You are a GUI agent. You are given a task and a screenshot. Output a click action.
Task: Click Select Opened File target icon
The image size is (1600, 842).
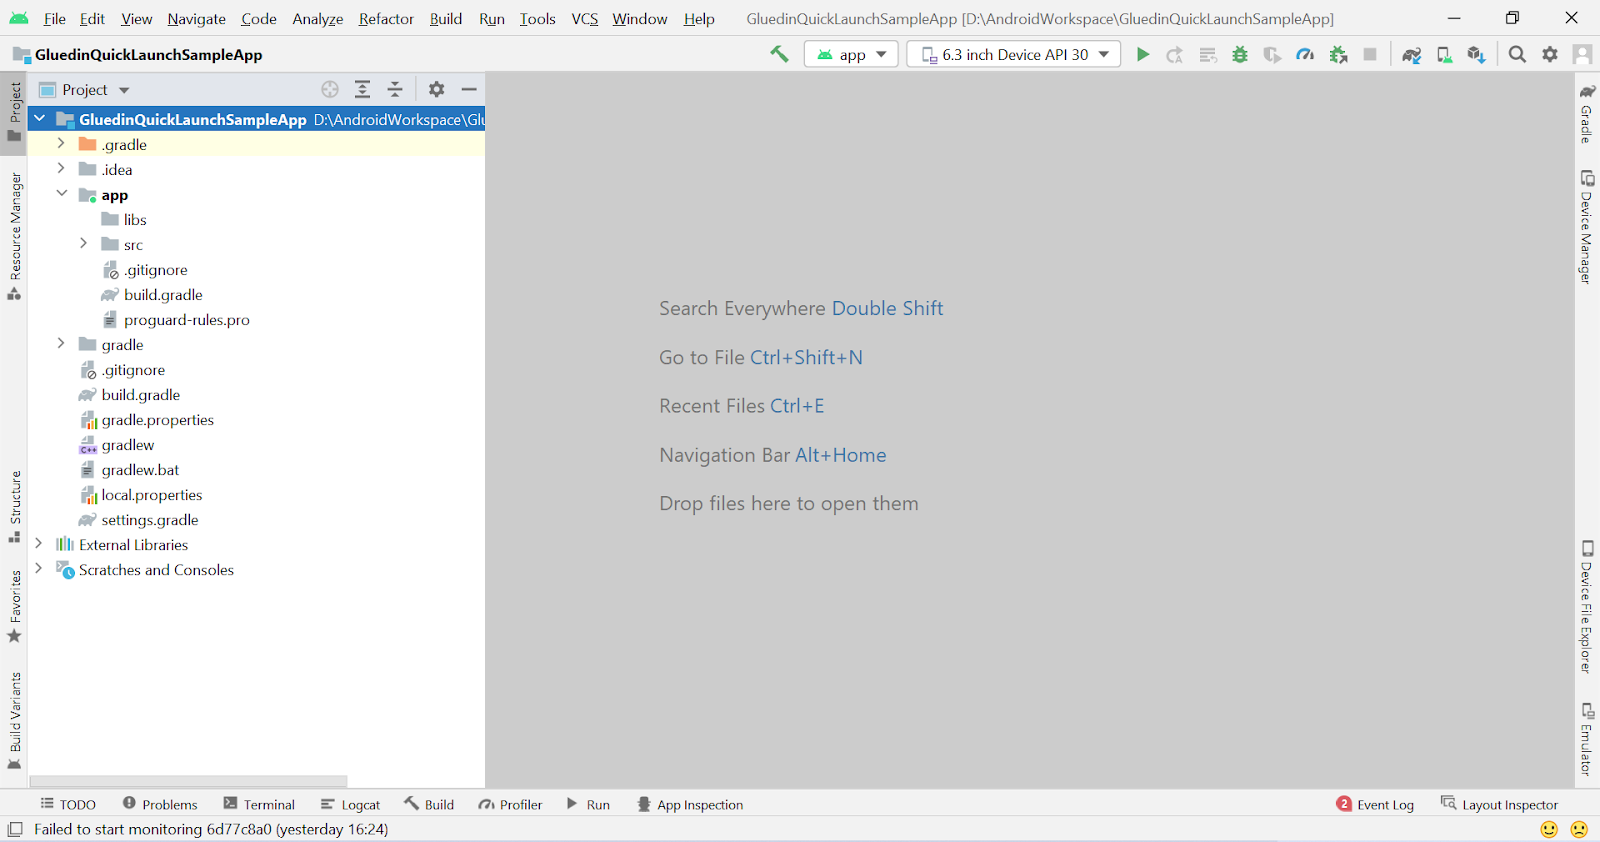tap(330, 89)
